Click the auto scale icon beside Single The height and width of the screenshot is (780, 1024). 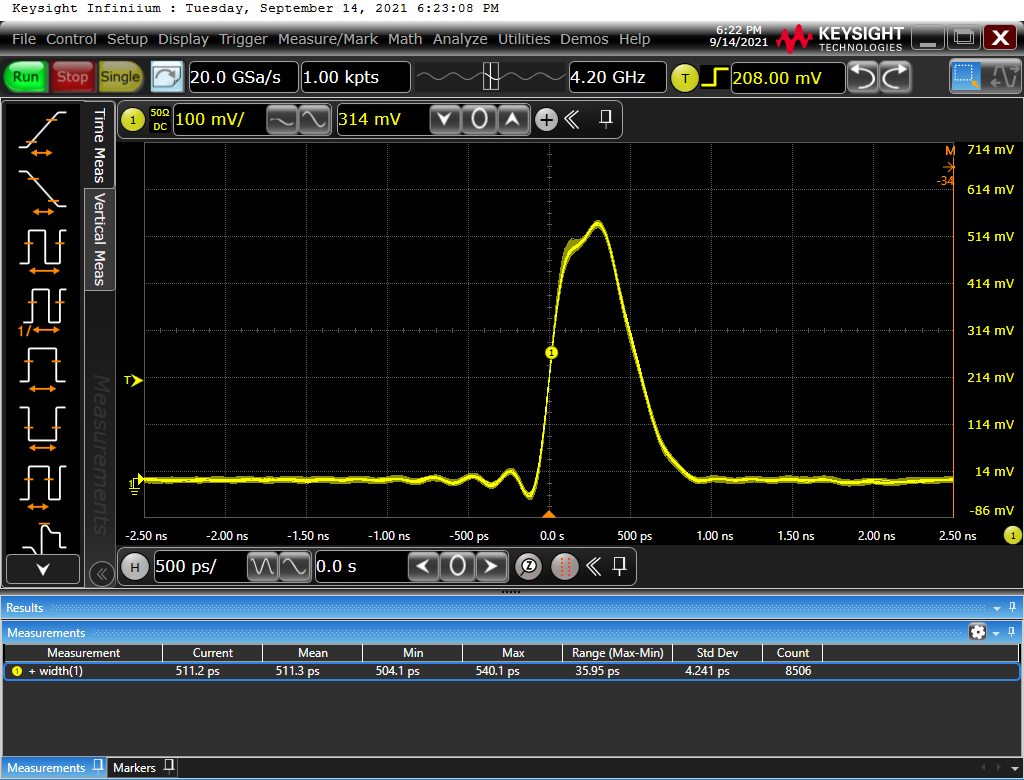click(x=167, y=77)
